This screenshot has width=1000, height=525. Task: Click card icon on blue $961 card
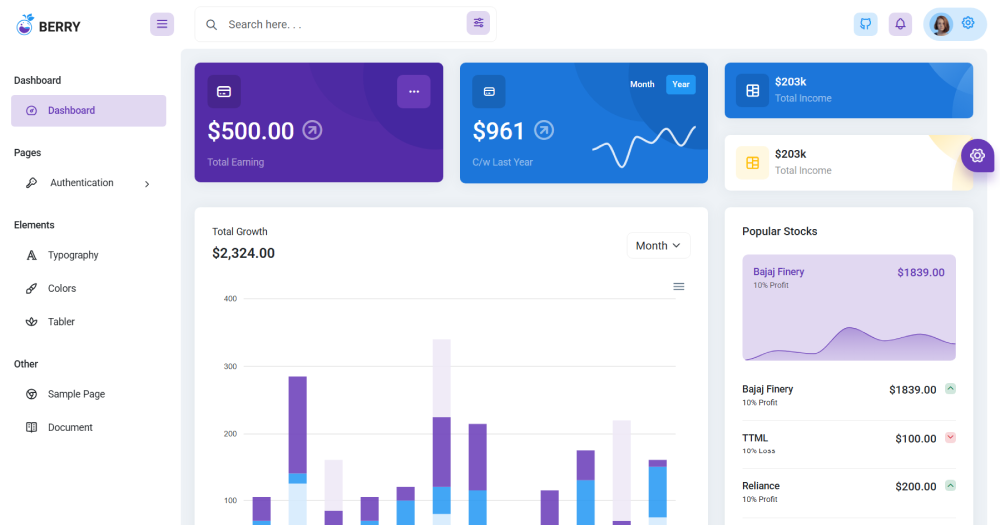point(489,92)
